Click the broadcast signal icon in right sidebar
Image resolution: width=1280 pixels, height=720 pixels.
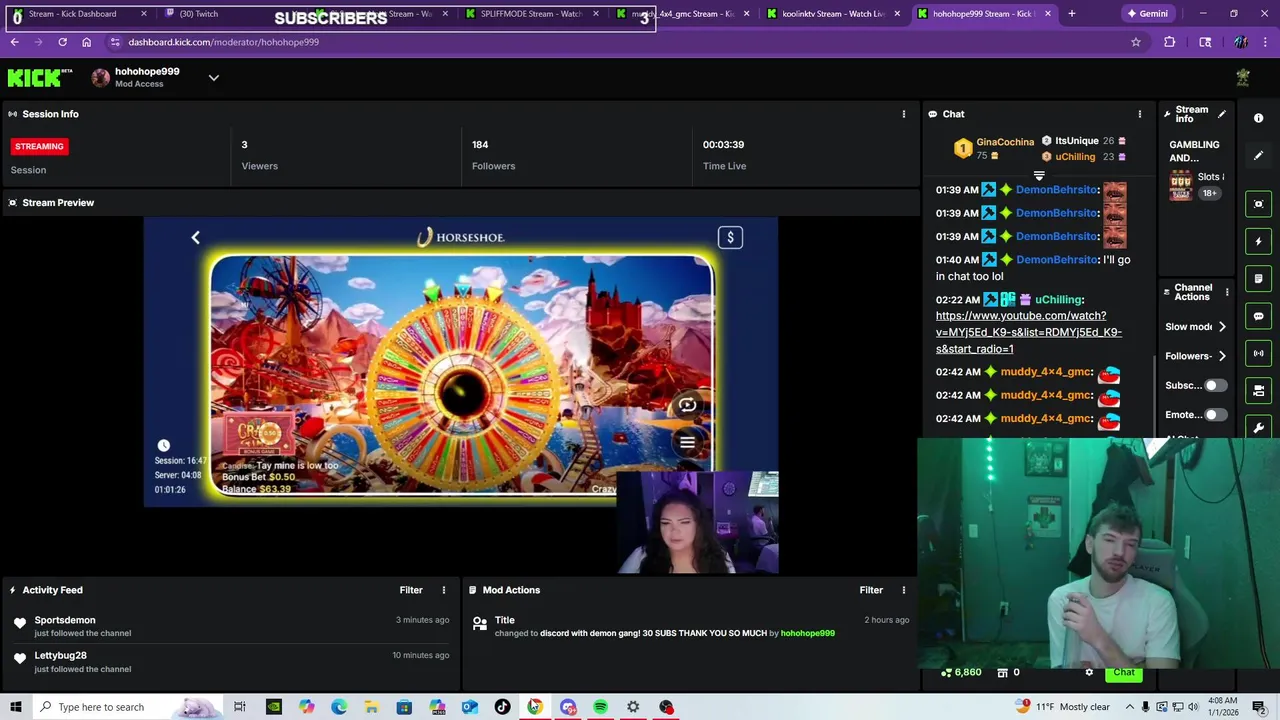[x=1259, y=353]
